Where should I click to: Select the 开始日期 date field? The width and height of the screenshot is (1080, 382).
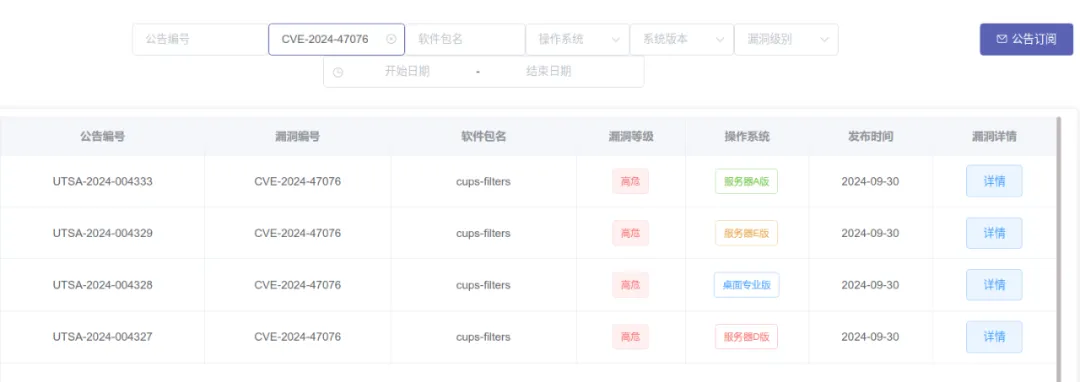pyautogui.click(x=407, y=72)
